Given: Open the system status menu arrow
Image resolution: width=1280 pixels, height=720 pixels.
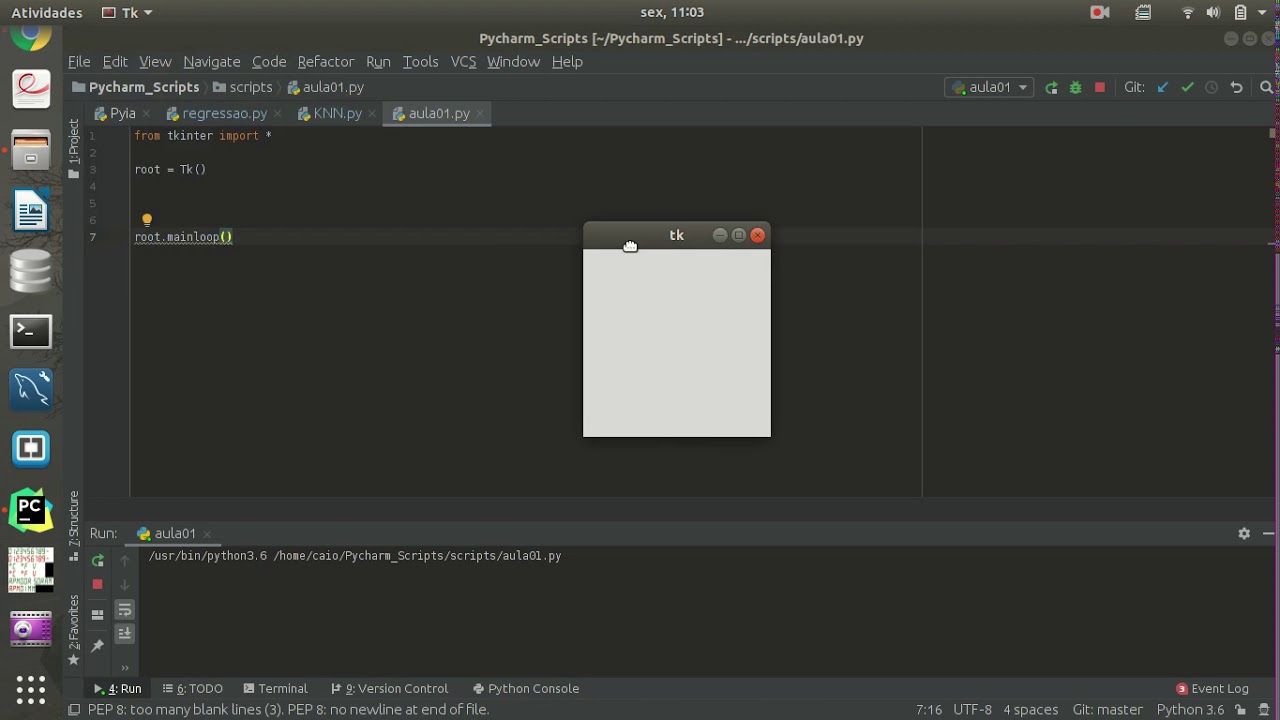Looking at the screenshot, I should pos(1264,13).
